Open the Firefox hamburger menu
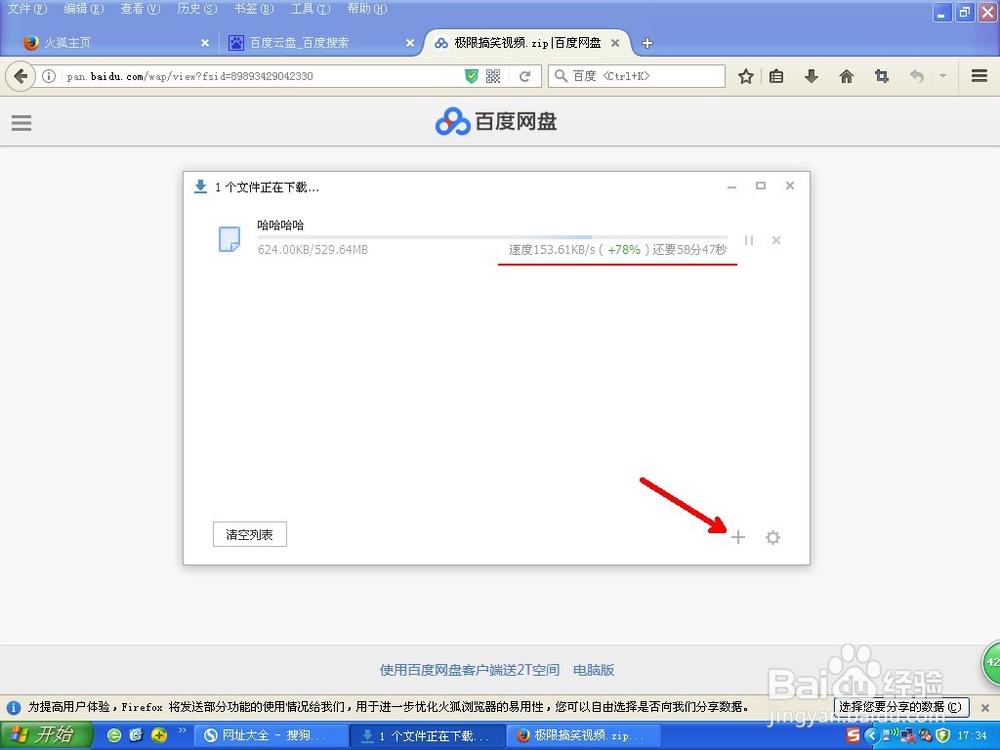Image resolution: width=1000 pixels, height=750 pixels. [978, 75]
